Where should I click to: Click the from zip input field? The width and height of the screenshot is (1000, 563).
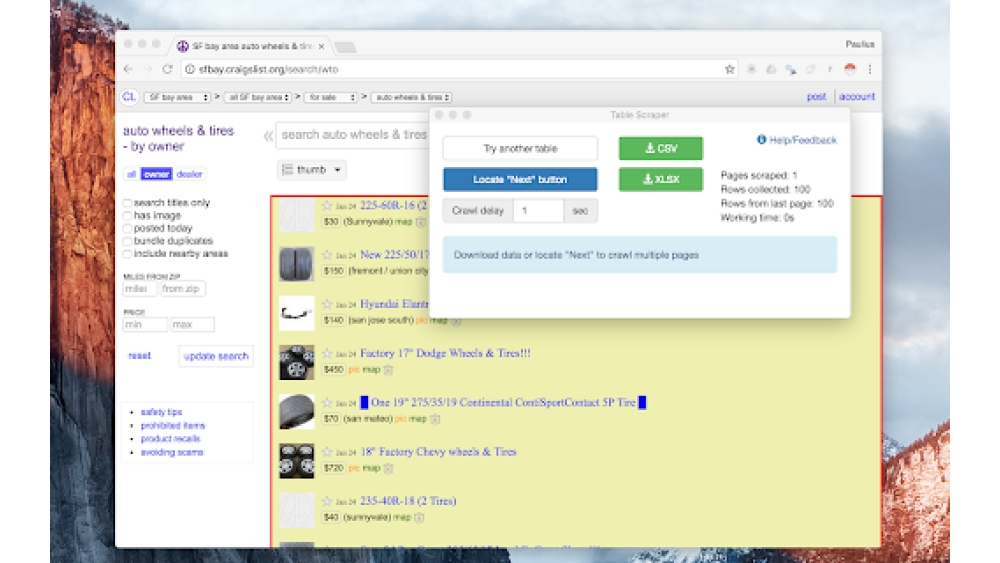pyautogui.click(x=182, y=289)
